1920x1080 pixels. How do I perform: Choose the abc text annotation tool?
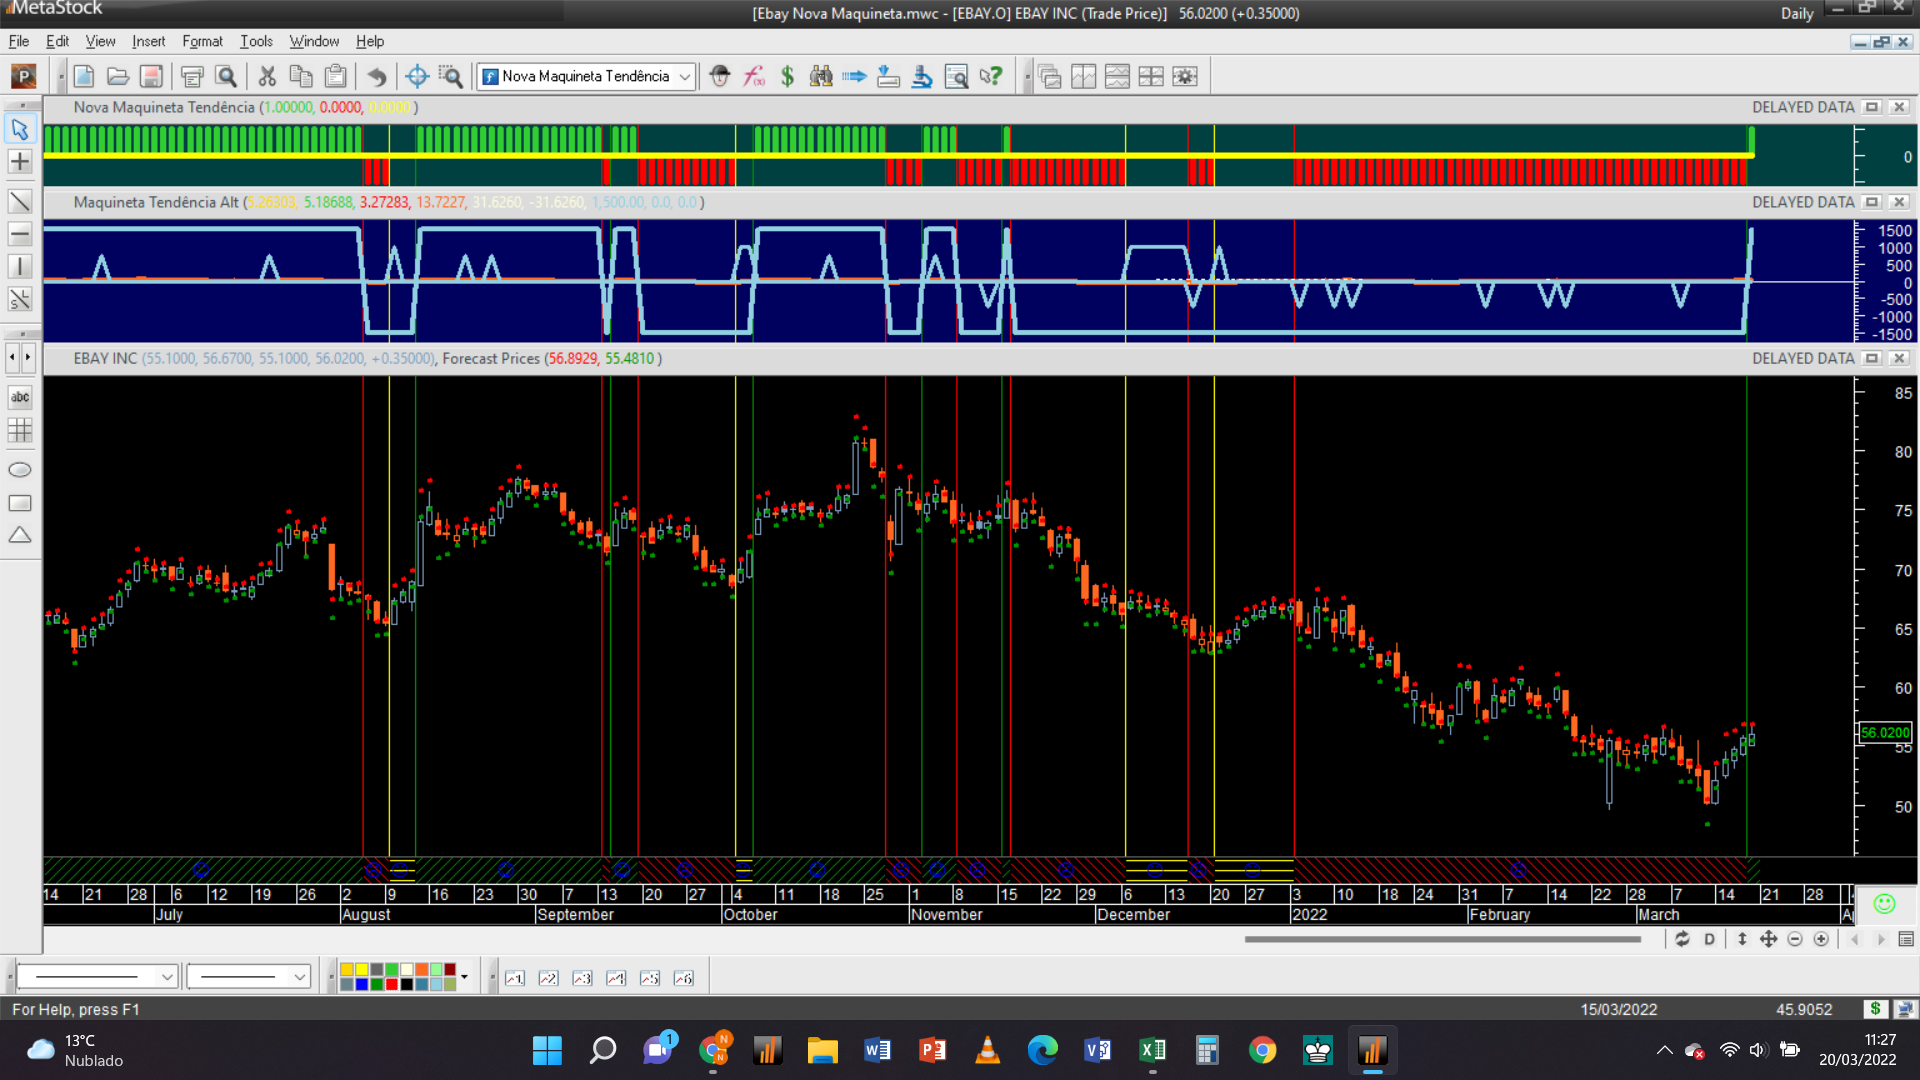19,397
